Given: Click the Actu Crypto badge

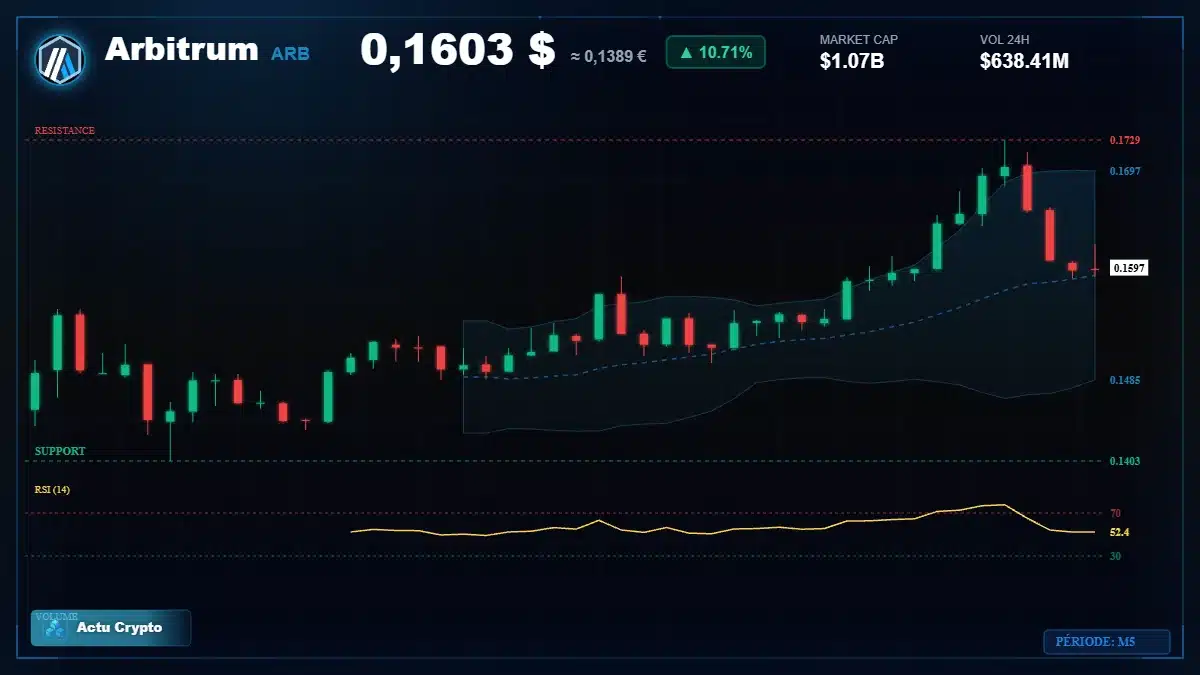Looking at the screenshot, I should pyautogui.click(x=111, y=628).
